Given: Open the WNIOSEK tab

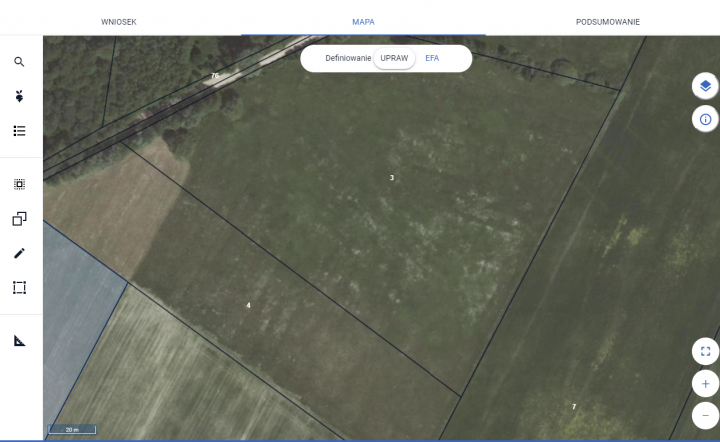Looking at the screenshot, I should click(119, 21).
